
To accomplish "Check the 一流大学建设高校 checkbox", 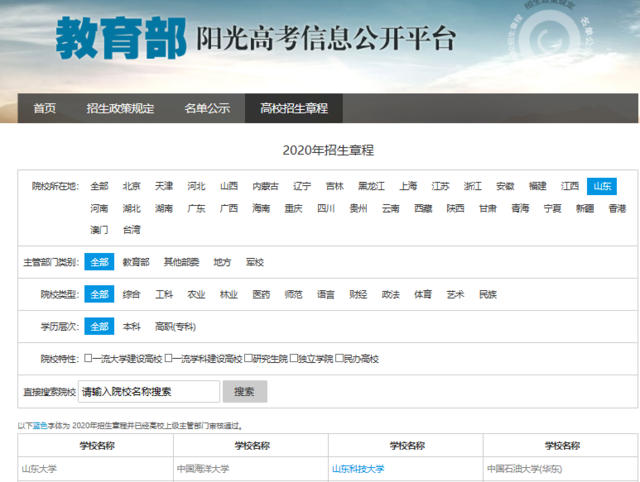I will [x=88, y=358].
